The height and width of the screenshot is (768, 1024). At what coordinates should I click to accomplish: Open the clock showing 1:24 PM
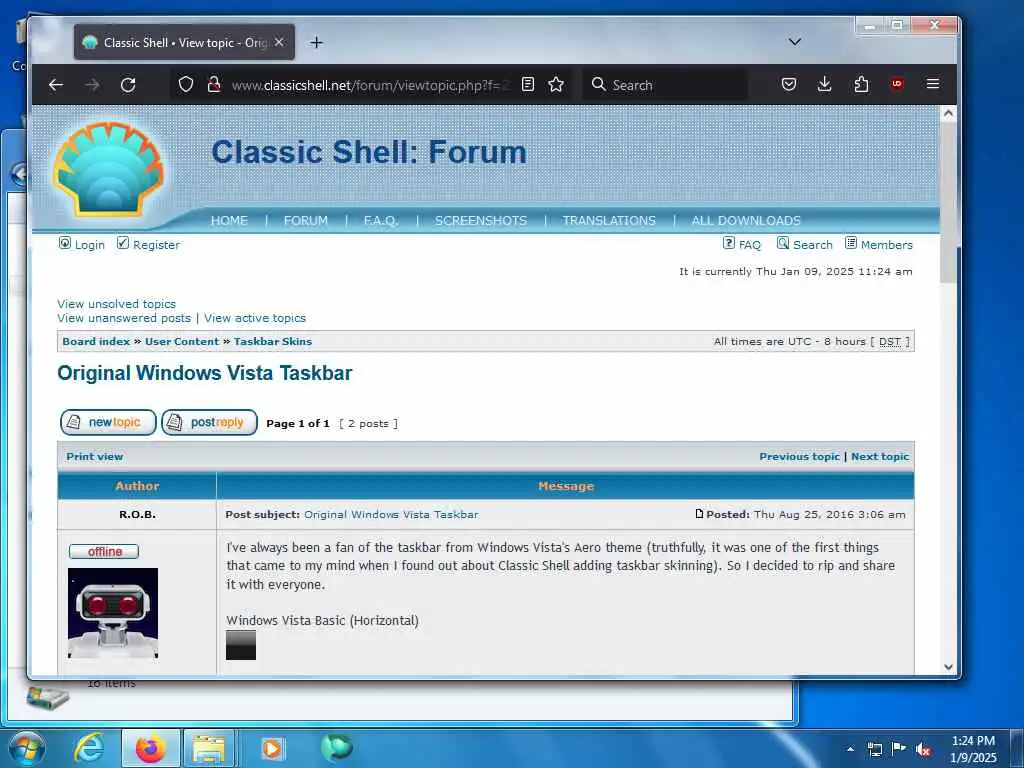tap(973, 749)
